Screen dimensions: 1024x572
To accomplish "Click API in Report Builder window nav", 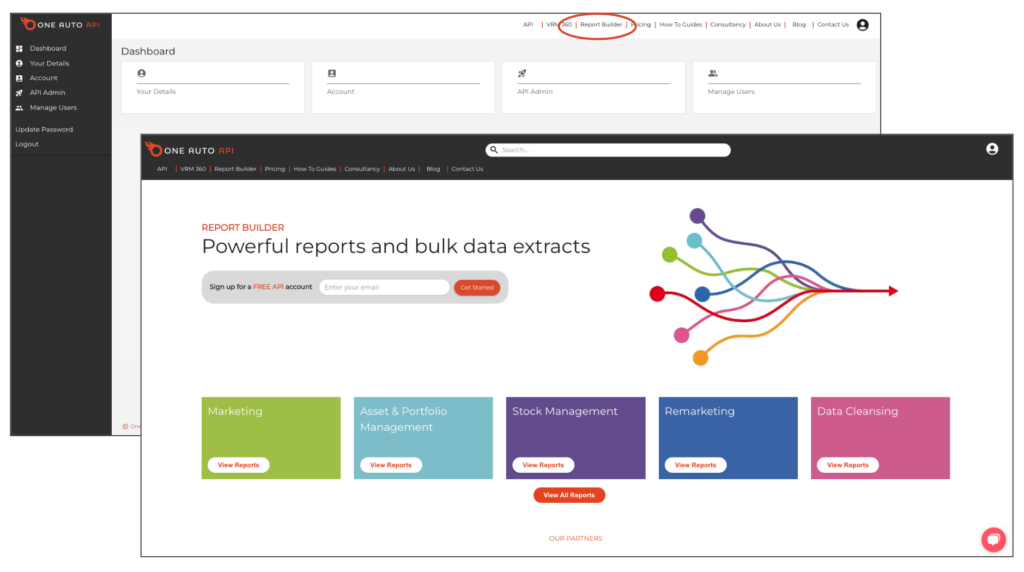I will [x=162, y=169].
